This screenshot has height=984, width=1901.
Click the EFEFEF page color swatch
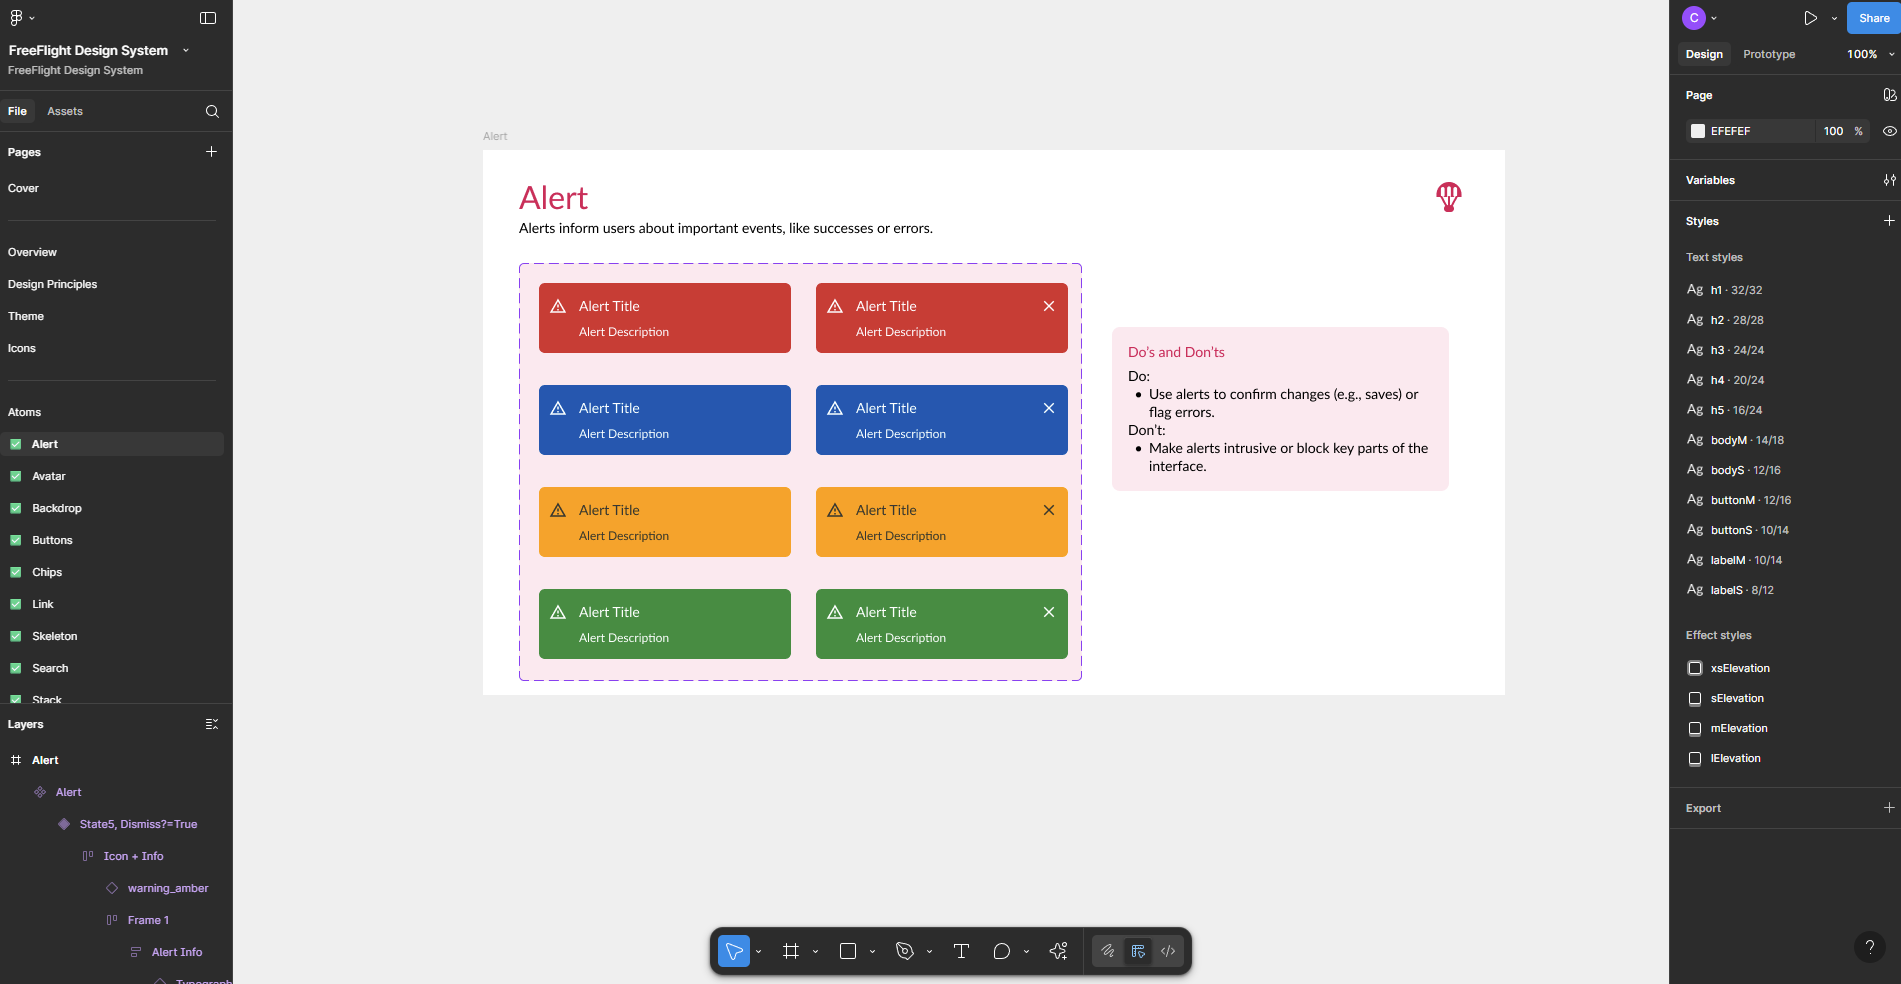coord(1698,131)
